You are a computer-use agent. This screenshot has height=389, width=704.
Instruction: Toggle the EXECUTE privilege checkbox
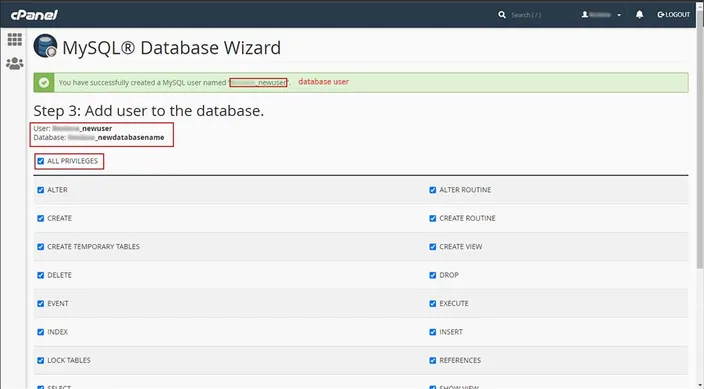[433, 304]
